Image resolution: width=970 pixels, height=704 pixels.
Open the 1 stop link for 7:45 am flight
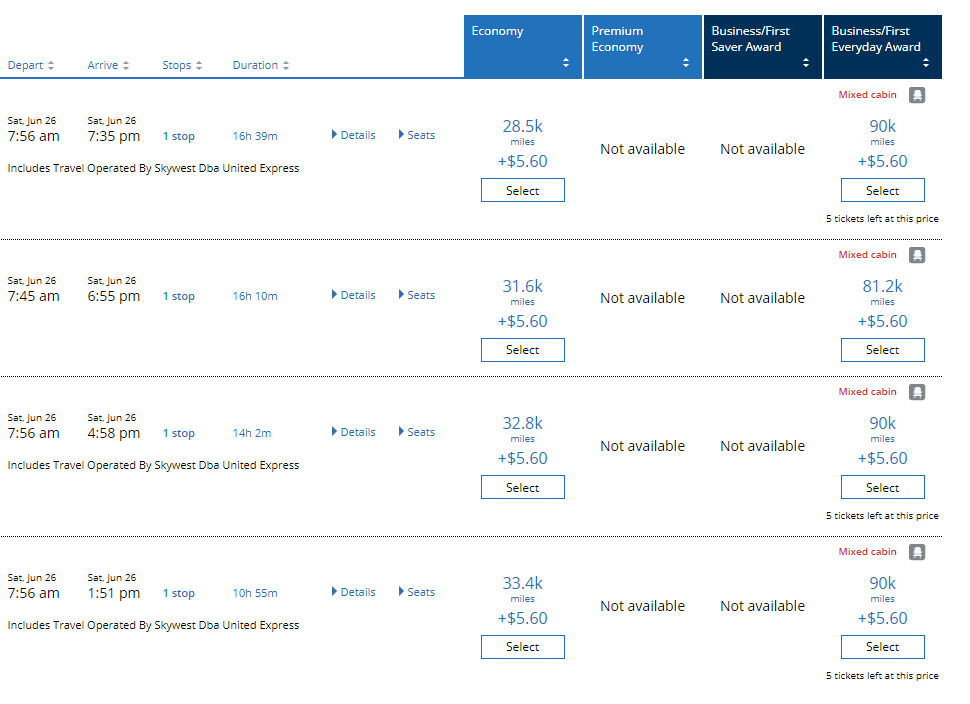pos(179,296)
